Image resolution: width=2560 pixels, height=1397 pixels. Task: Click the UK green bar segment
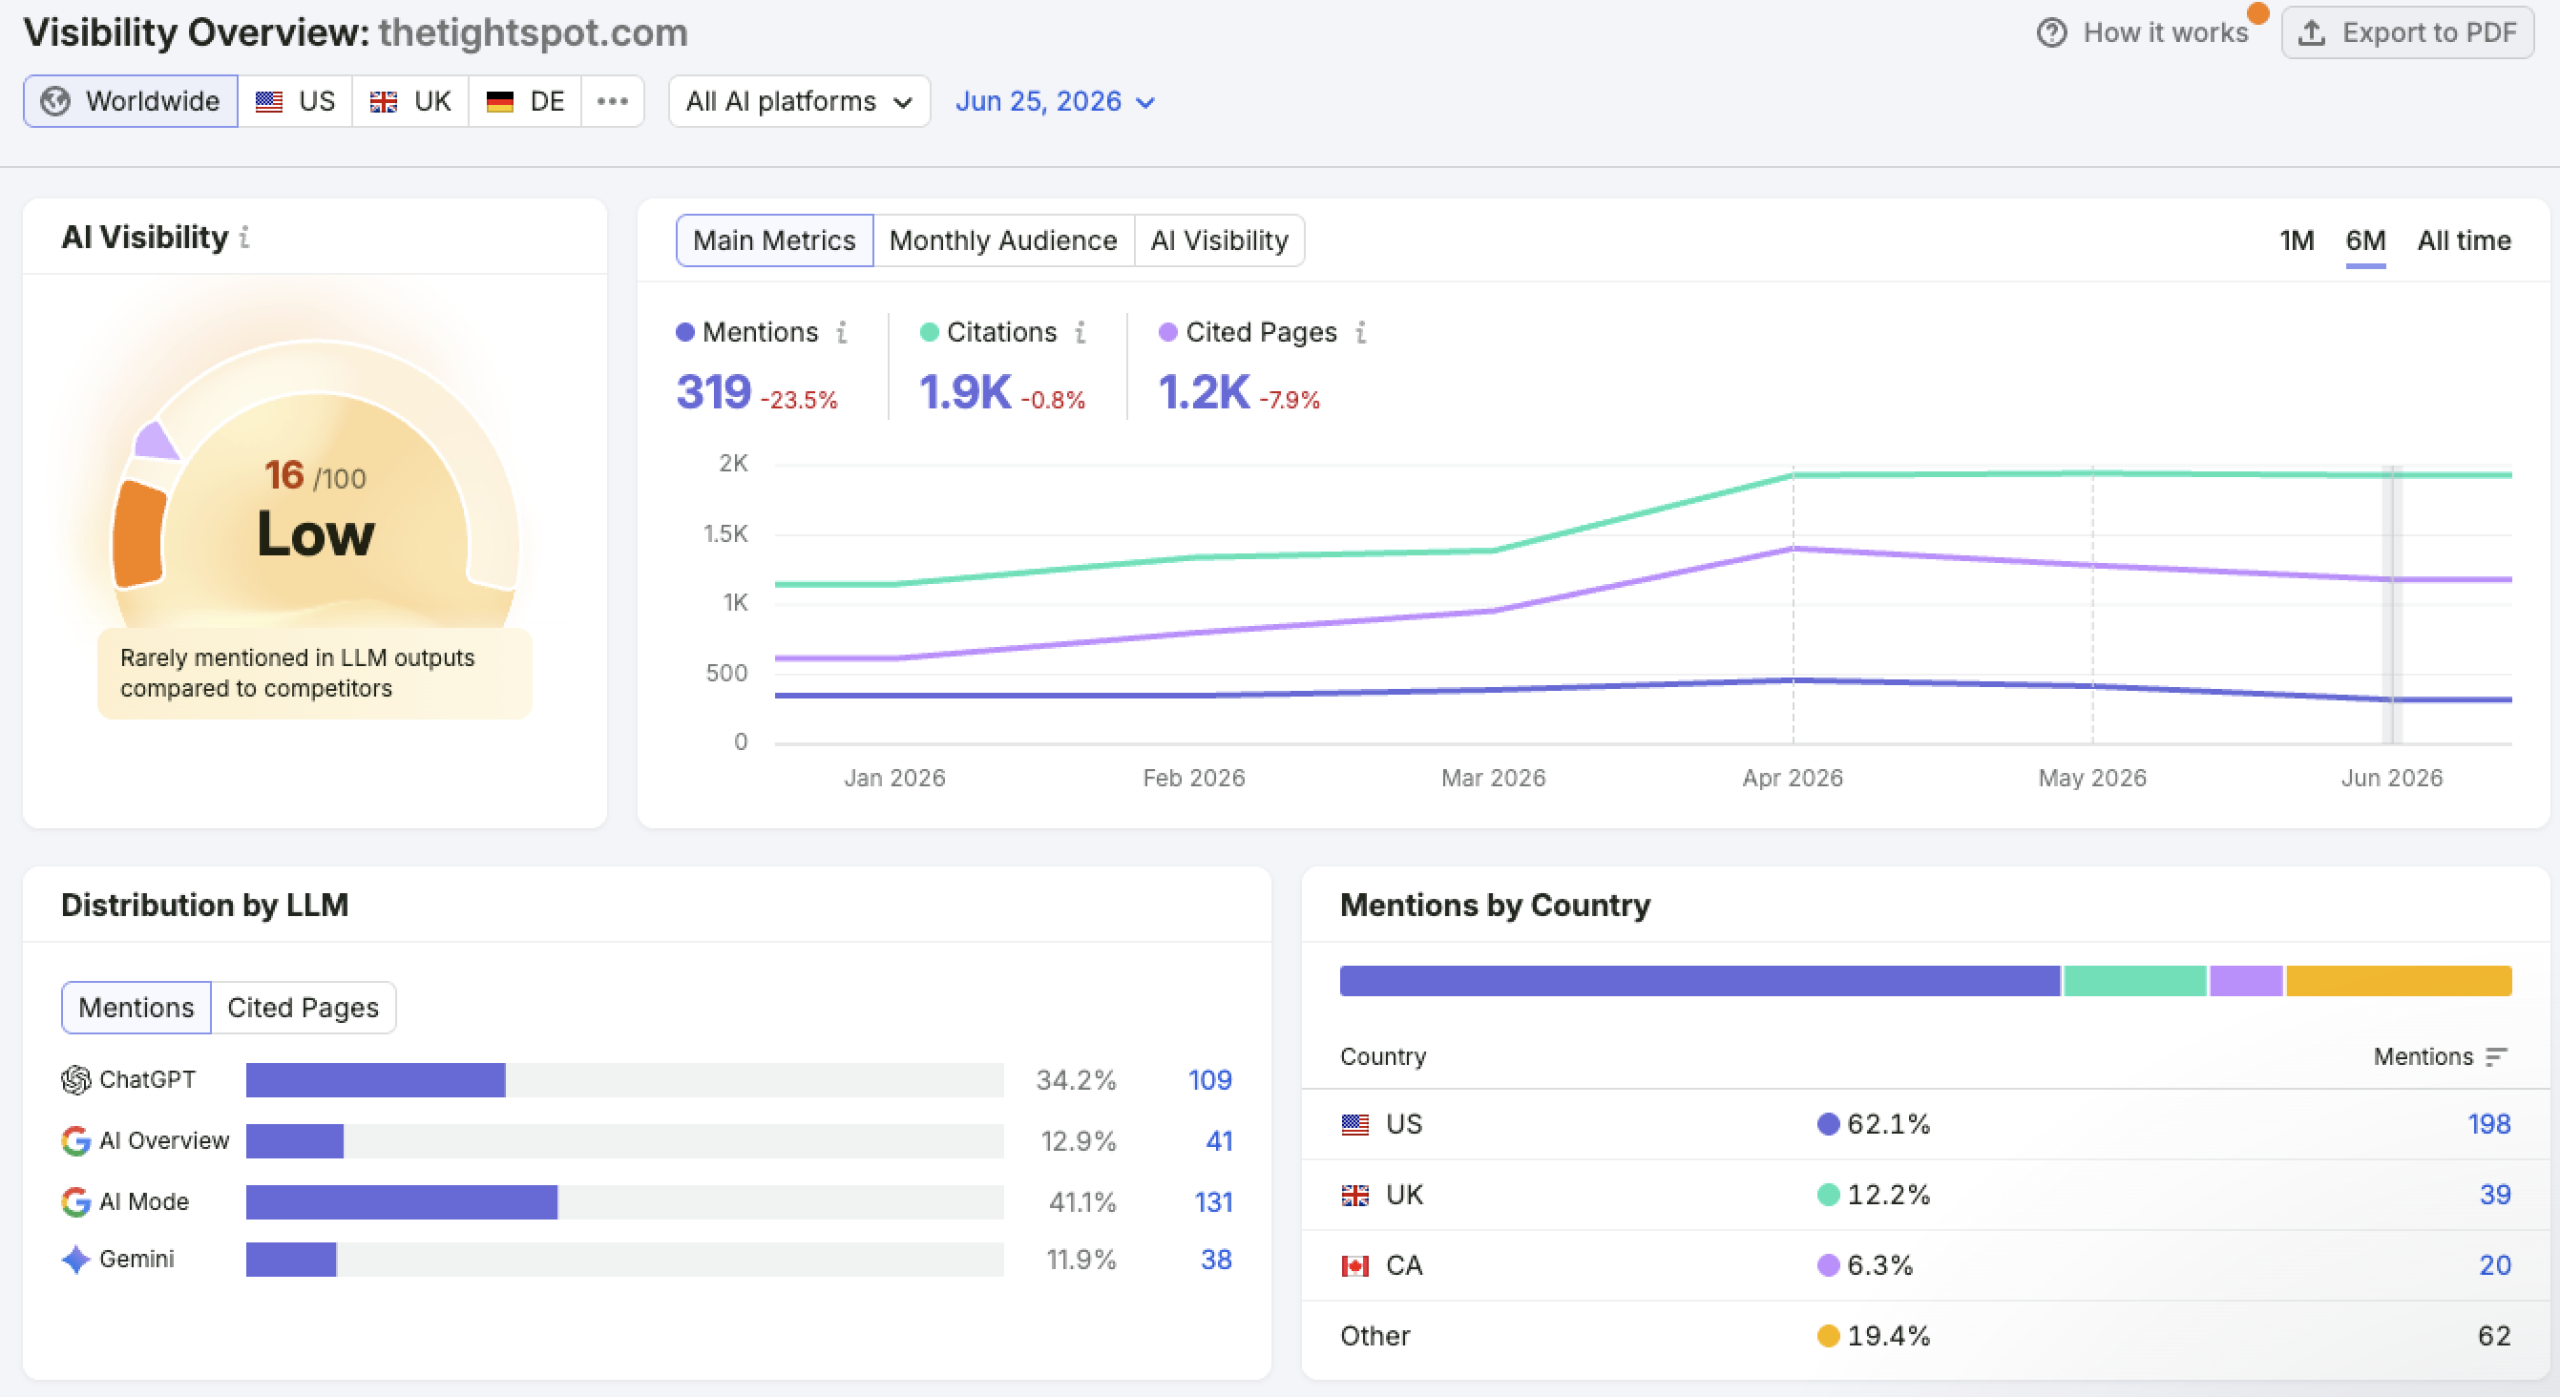[2135, 981]
